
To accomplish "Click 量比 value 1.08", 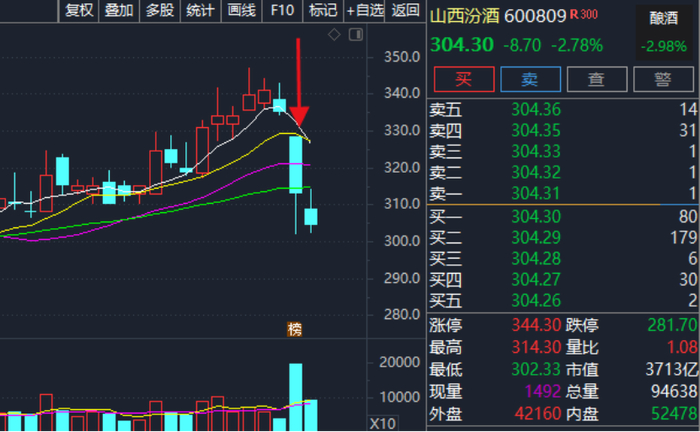I will (682, 347).
